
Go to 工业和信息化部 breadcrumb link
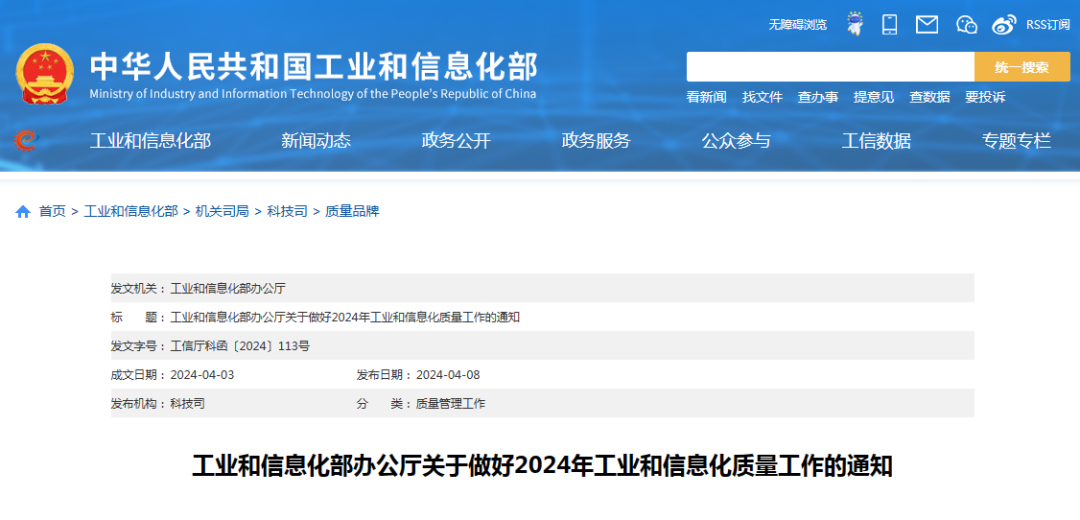131,211
